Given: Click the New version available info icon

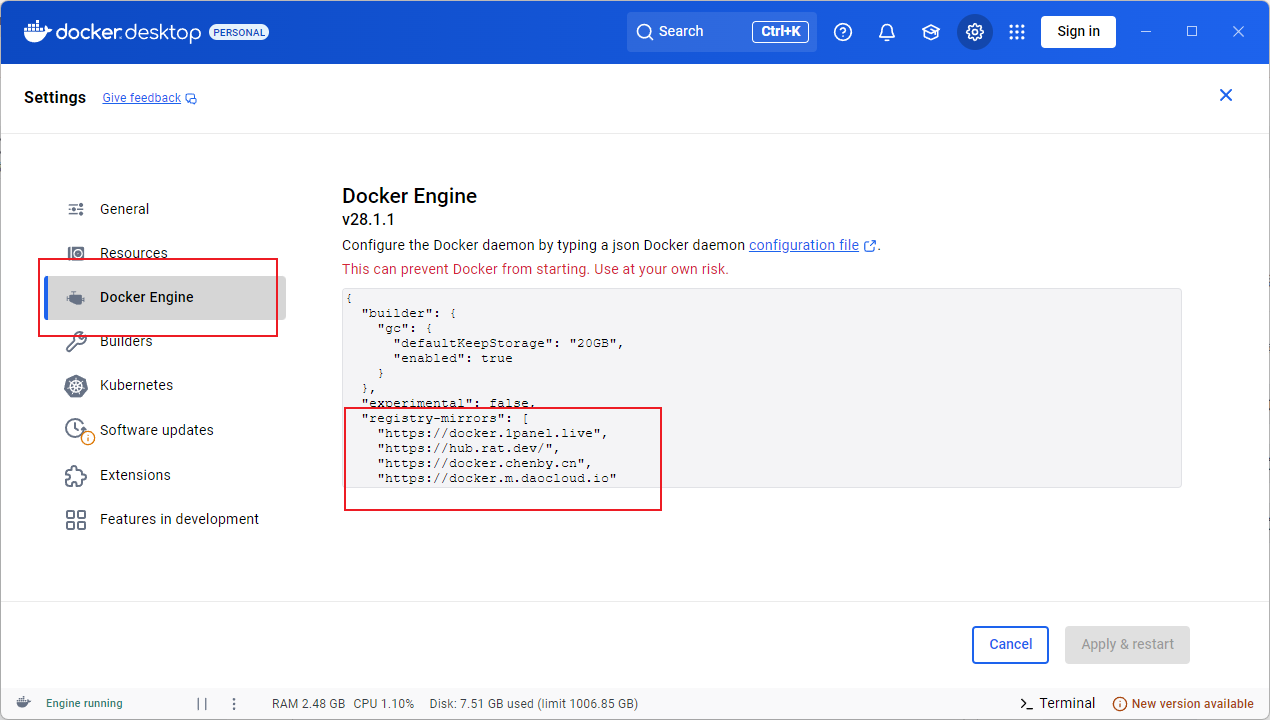Looking at the screenshot, I should point(1120,704).
